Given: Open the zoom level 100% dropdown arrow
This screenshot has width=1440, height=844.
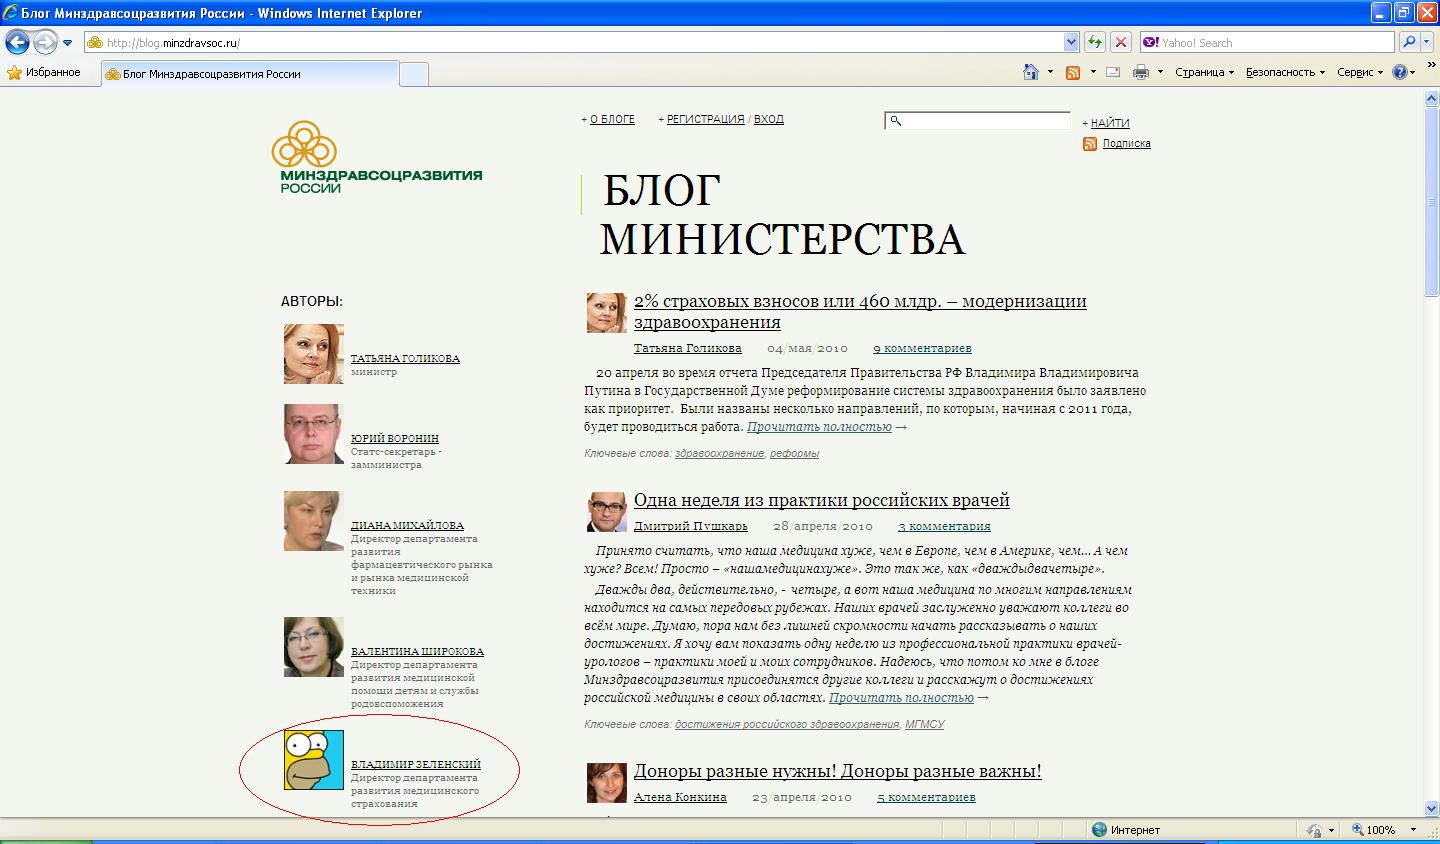Looking at the screenshot, I should (x=1413, y=830).
